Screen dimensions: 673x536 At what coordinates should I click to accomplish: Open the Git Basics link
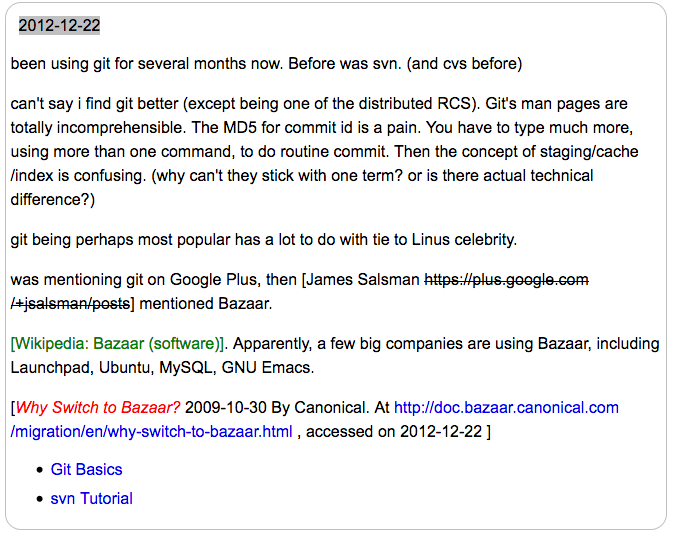[86, 469]
